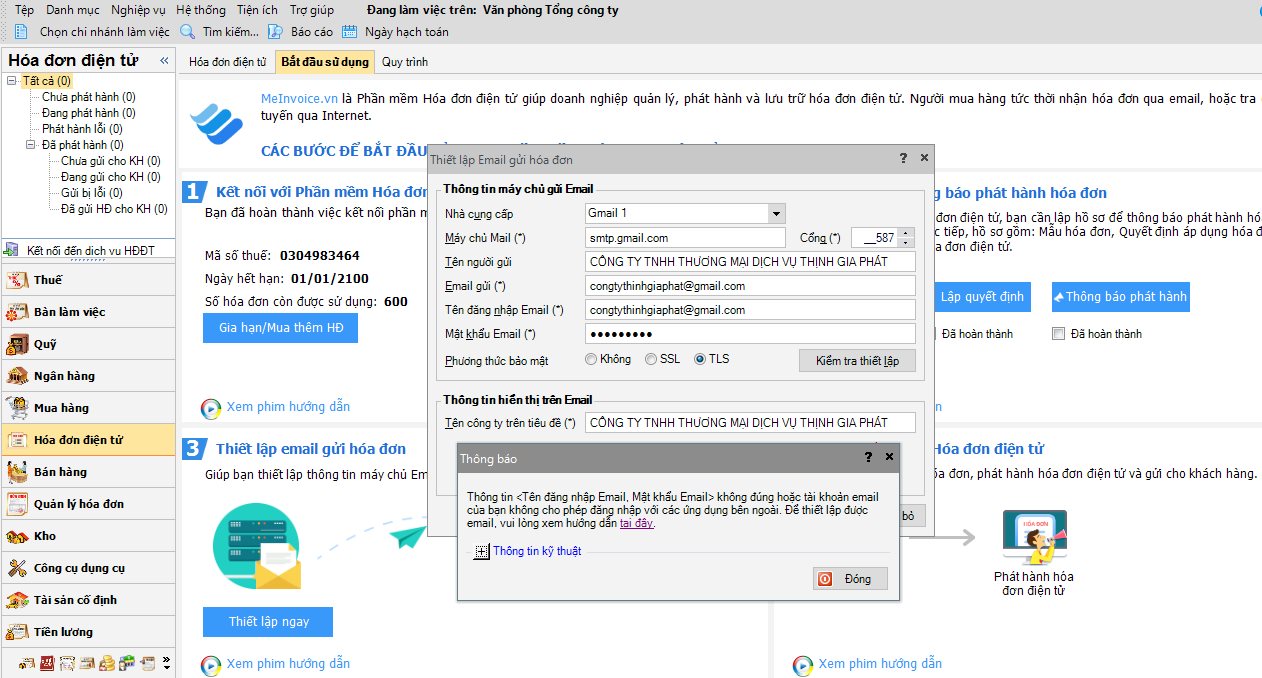Increase the Cổng port stepper
Image resolution: width=1262 pixels, height=678 pixels.
tap(906, 233)
